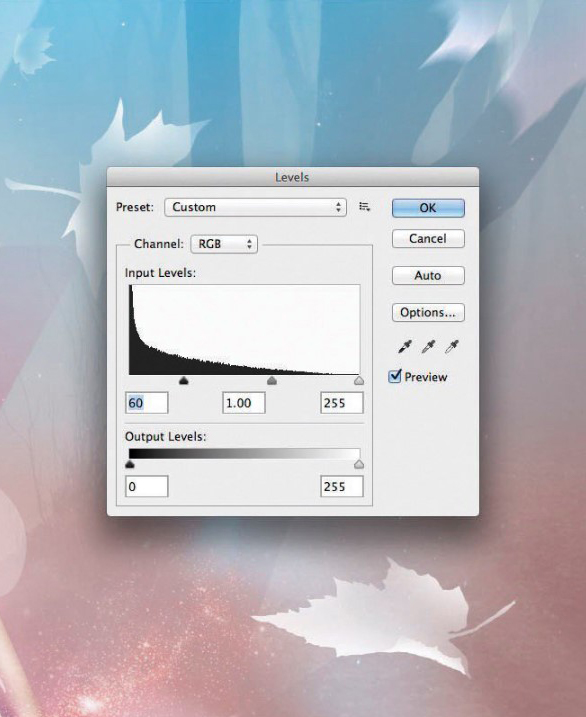Click the output shadows field showing 0

pos(147,486)
